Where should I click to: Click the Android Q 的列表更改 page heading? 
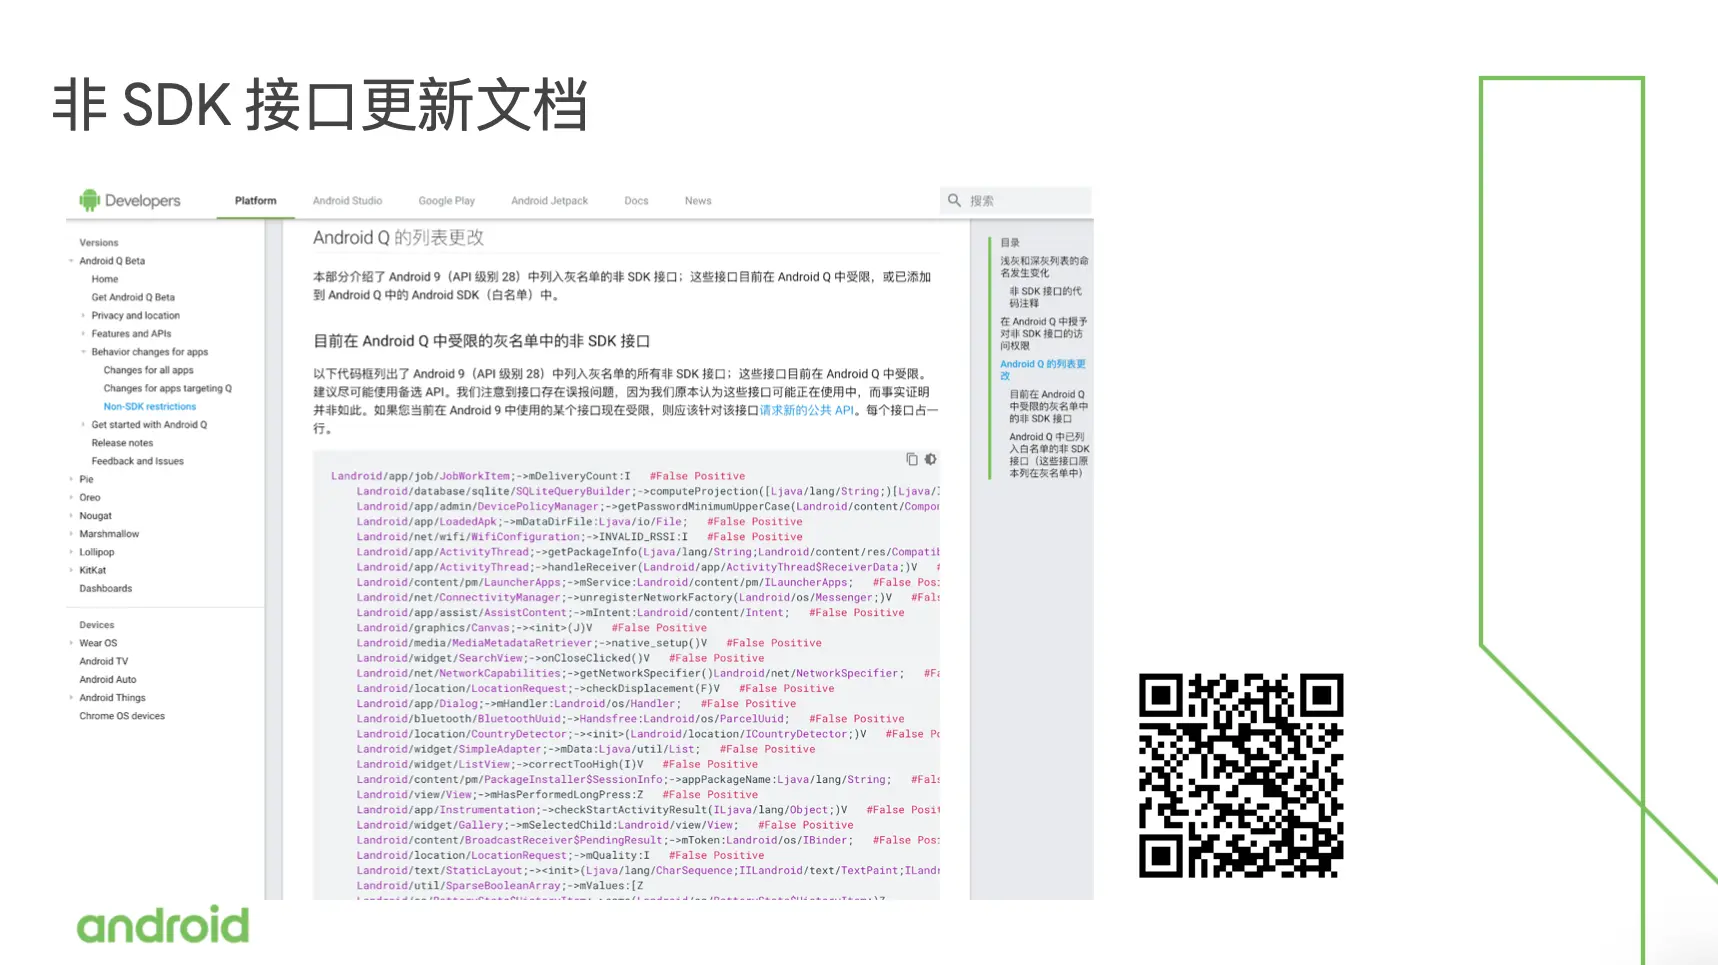point(398,238)
